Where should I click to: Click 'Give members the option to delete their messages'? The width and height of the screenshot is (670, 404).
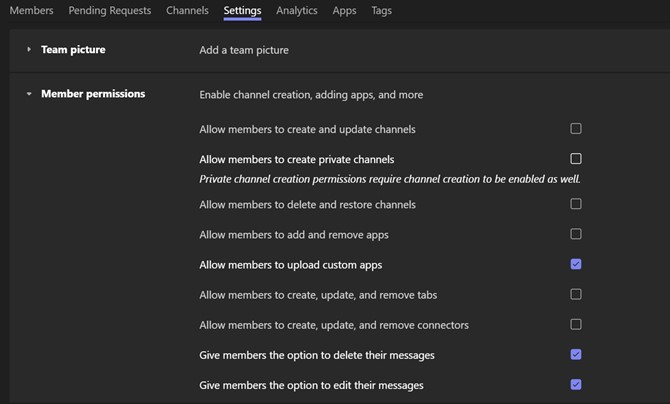317,355
